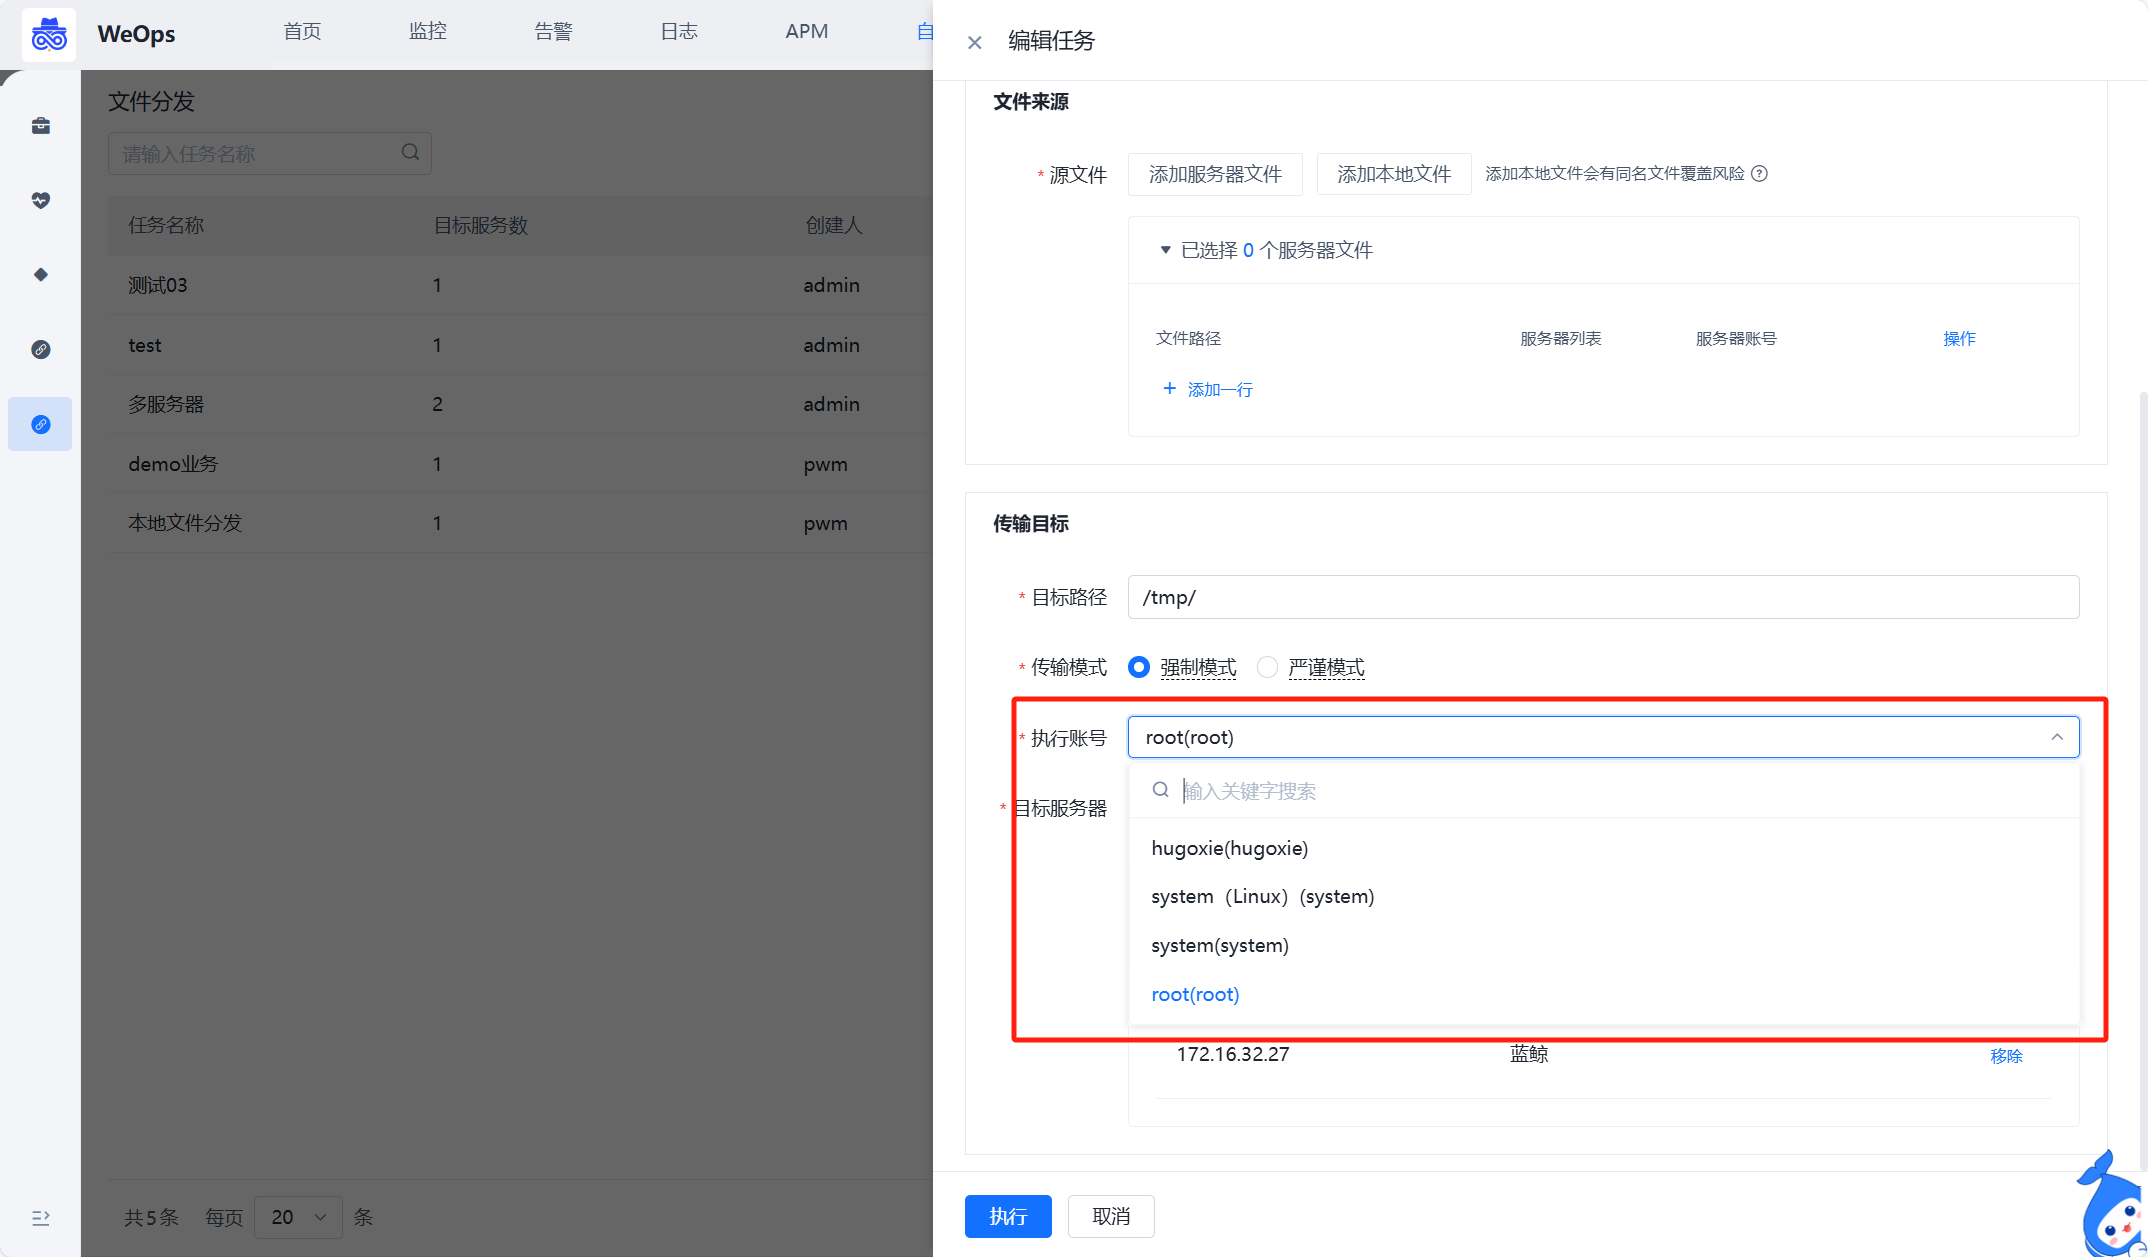Click the 服务器账号 column header

tap(1736, 339)
